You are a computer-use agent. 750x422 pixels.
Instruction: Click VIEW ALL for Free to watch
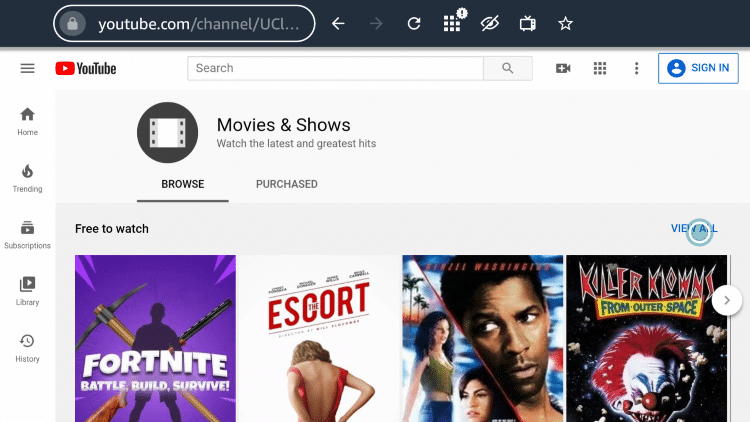(694, 229)
